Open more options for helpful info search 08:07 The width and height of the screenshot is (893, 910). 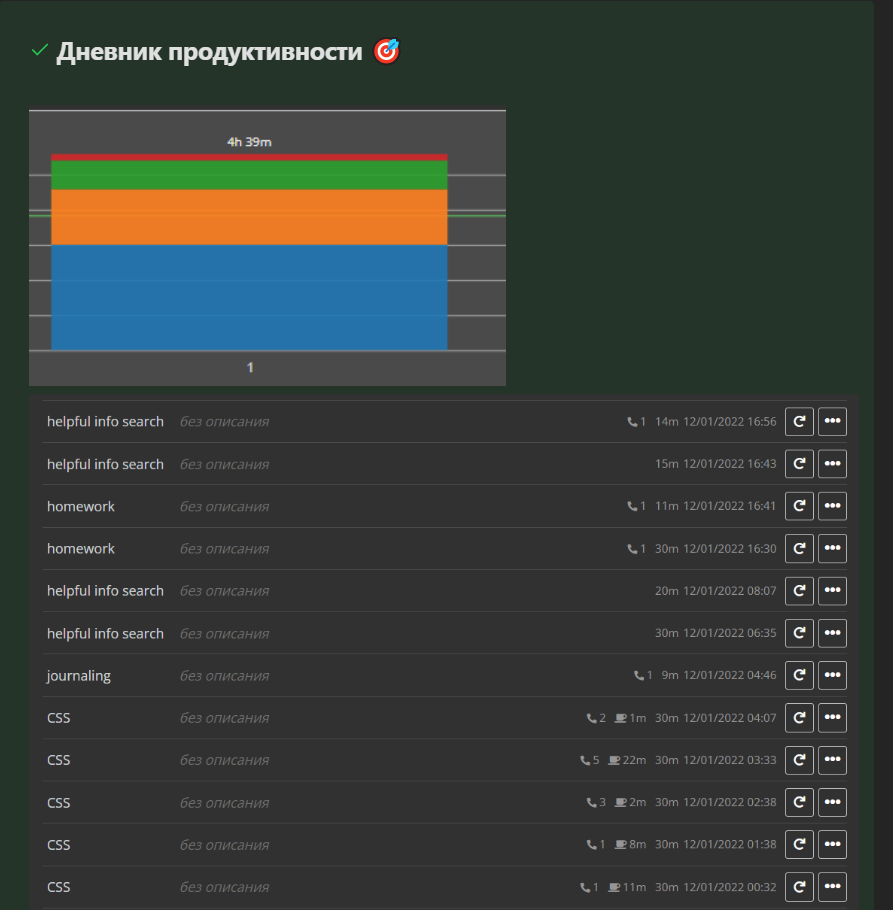[x=832, y=591]
